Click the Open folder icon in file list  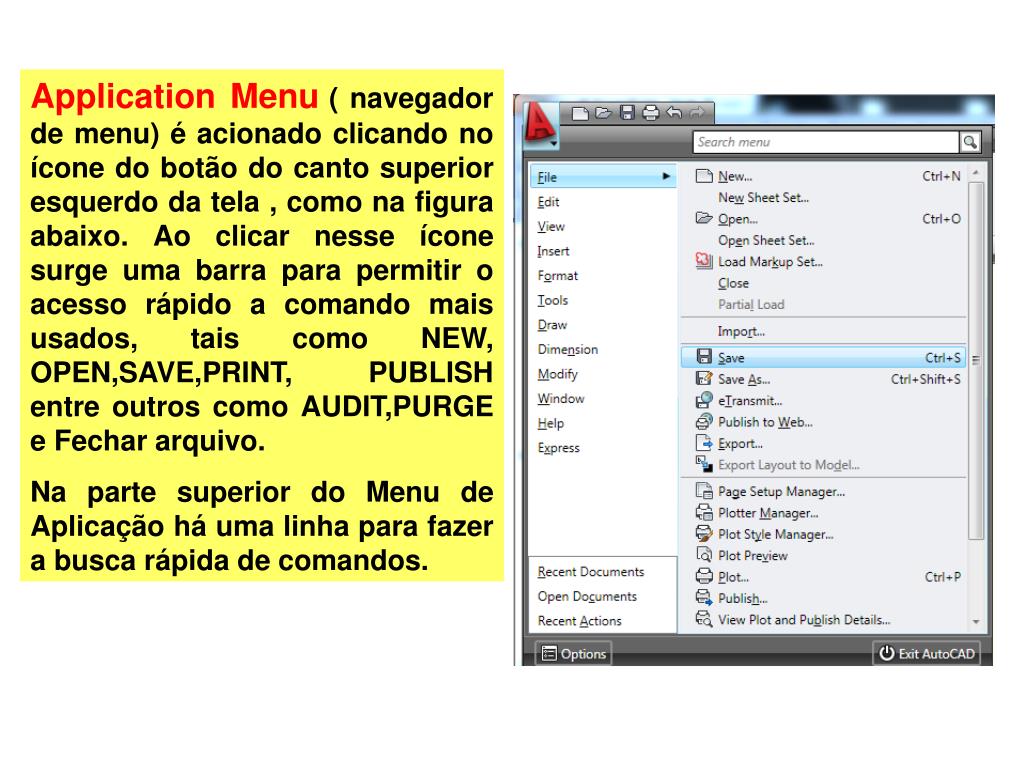point(704,218)
